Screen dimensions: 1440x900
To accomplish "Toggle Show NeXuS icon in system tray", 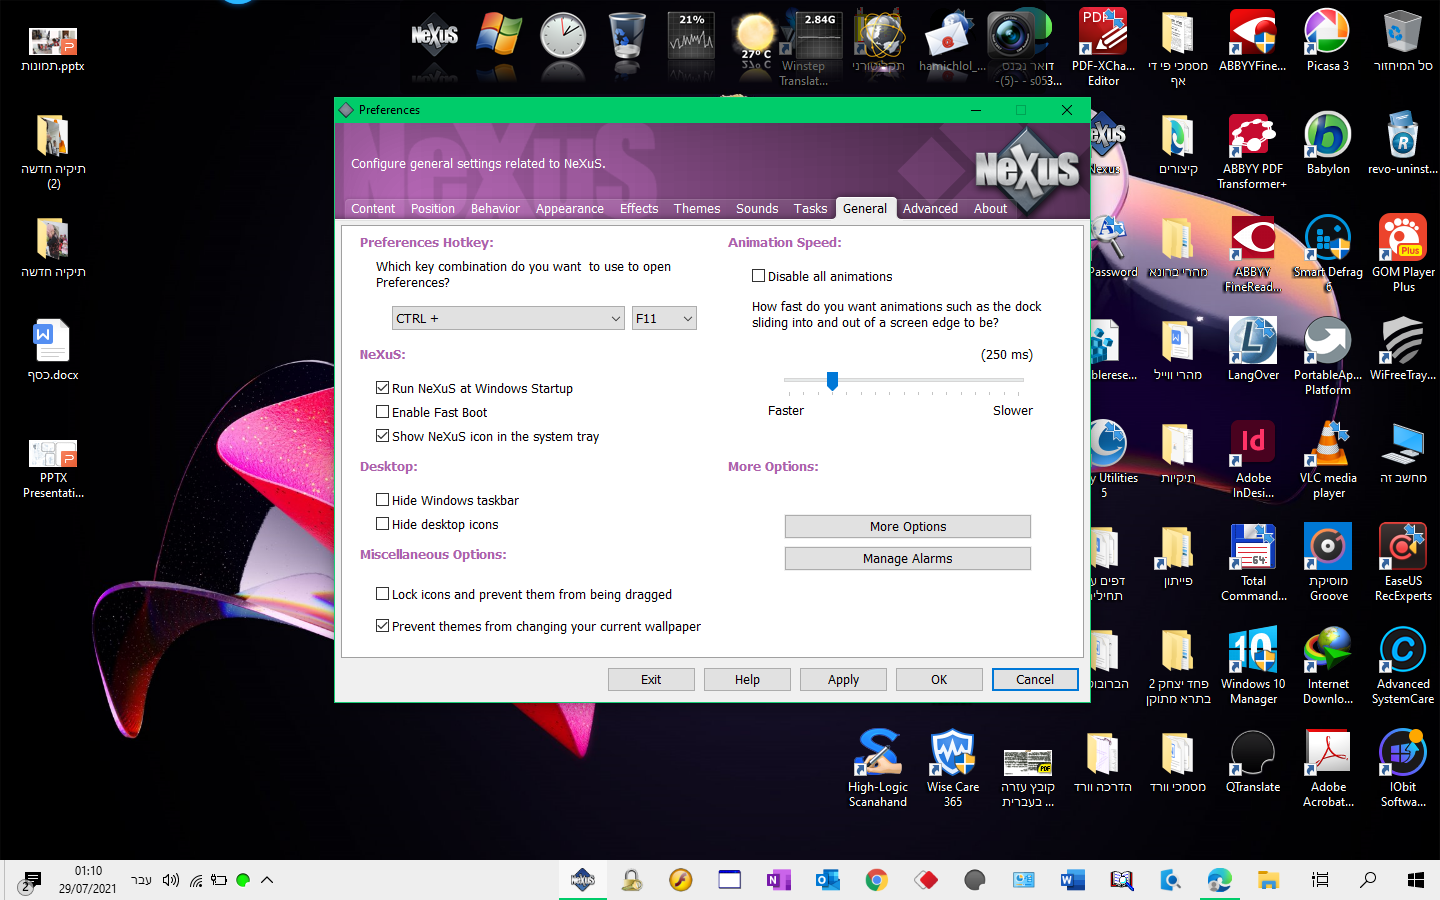I will (x=382, y=436).
